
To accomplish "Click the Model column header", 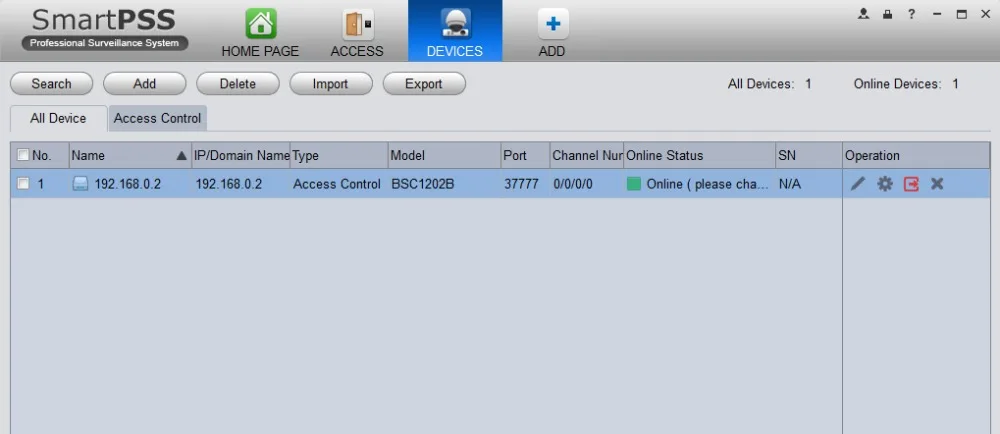I will point(445,156).
